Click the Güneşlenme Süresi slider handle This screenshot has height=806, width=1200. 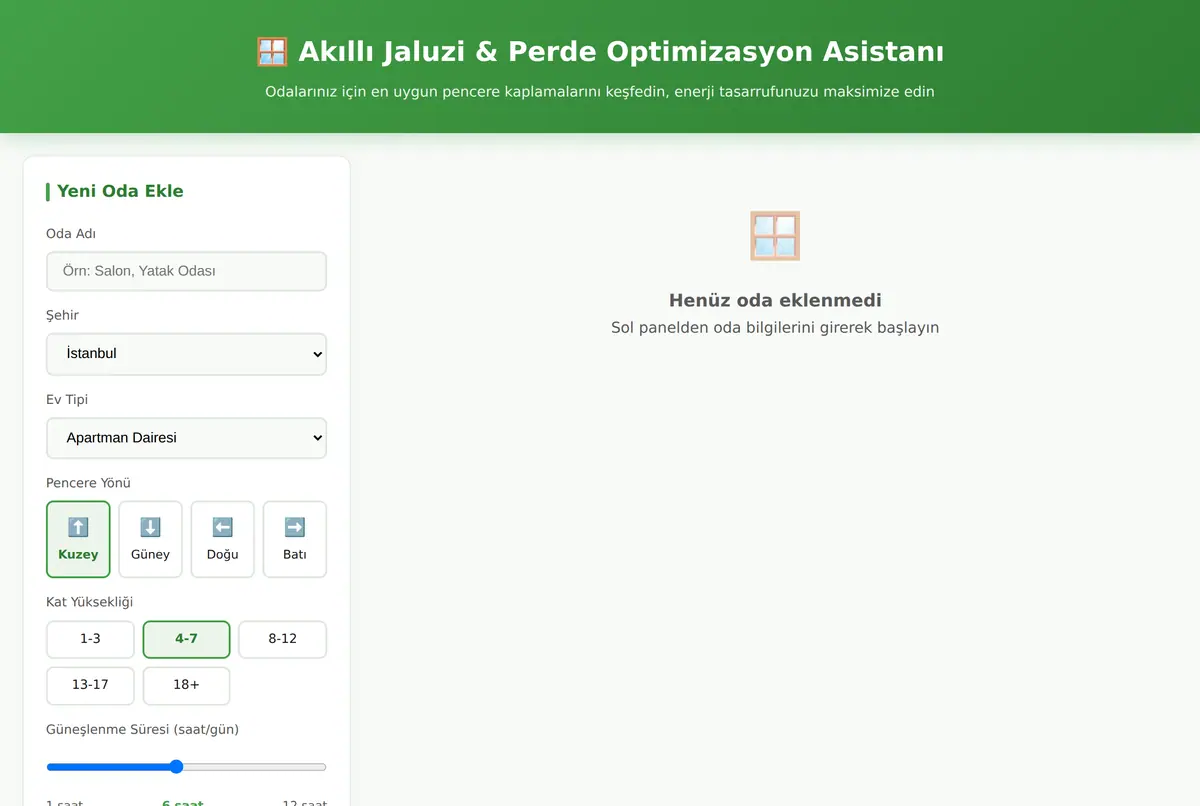(176, 767)
